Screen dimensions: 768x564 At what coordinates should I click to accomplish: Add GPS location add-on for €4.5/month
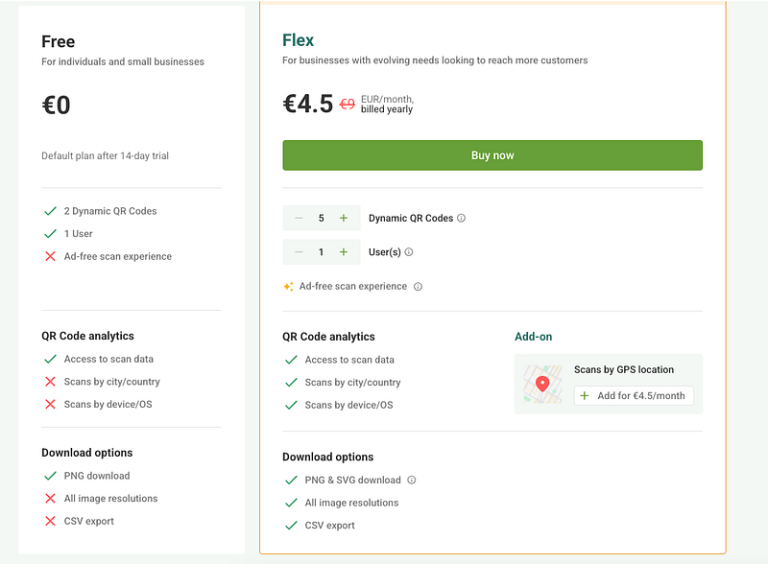coord(634,396)
